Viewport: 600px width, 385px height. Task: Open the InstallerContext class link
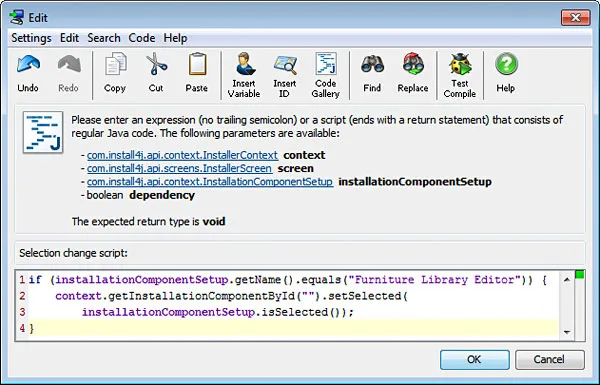(x=182, y=155)
